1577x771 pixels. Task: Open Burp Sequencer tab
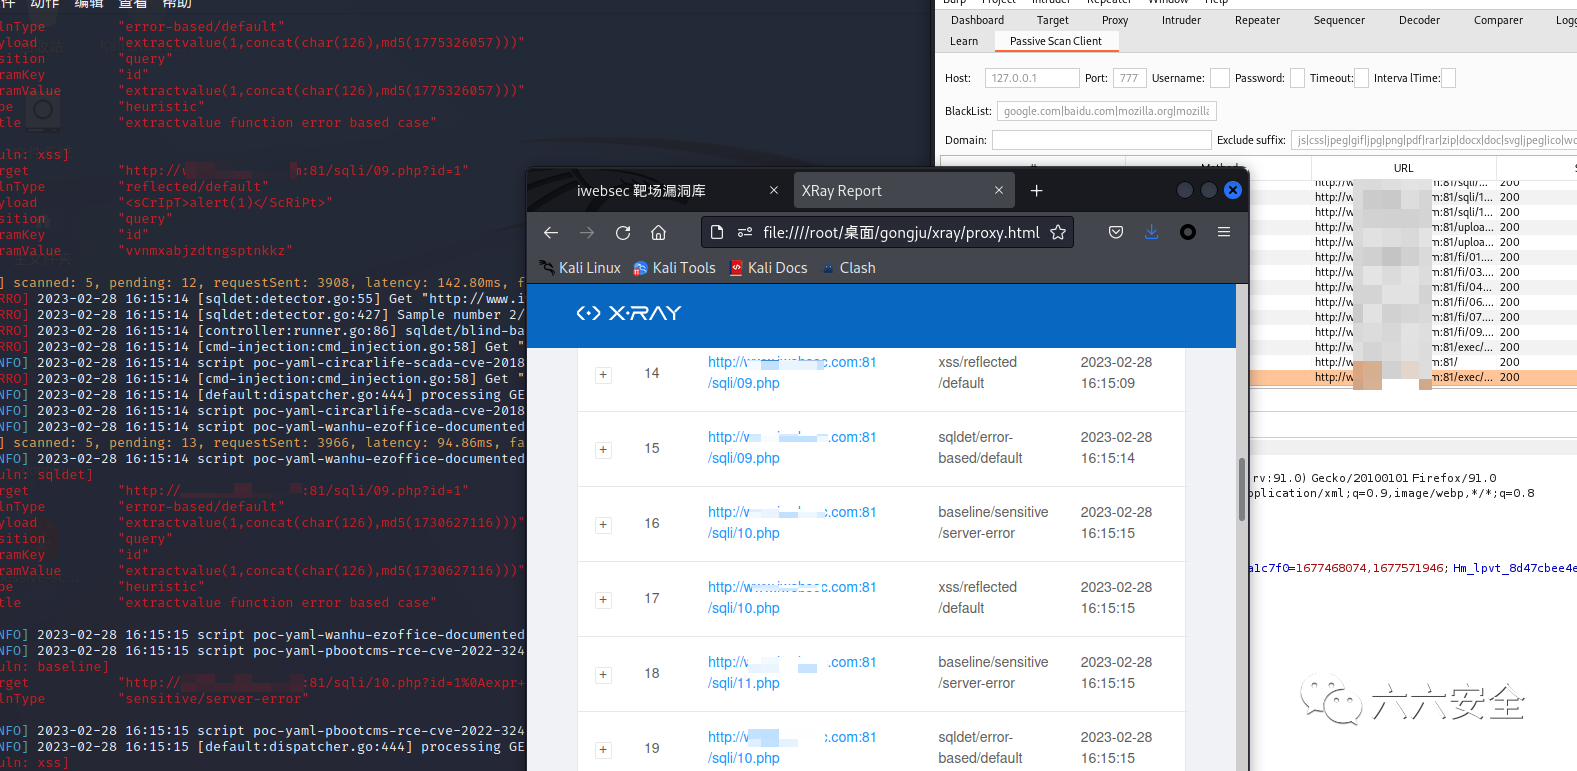(x=1339, y=20)
